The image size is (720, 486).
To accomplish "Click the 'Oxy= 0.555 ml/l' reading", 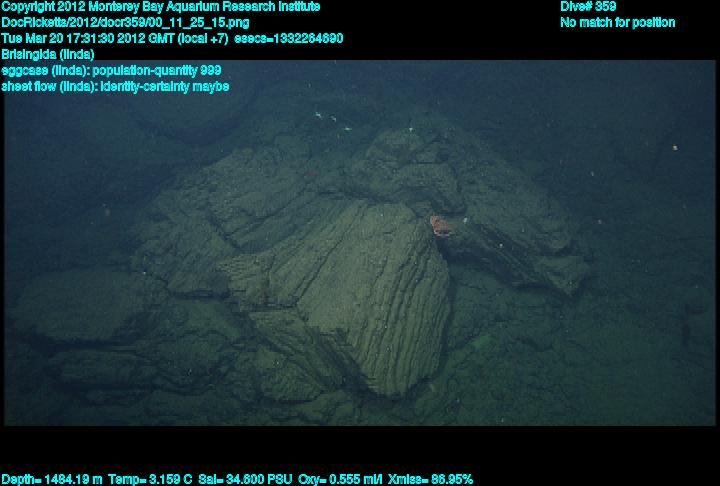I will pyautogui.click(x=340, y=480).
